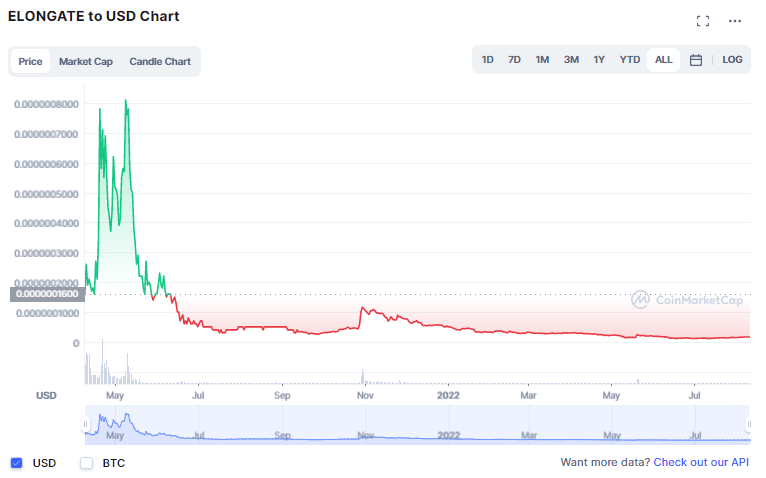This screenshot has width=766, height=478.
Task: Set range to 1D
Action: pyautogui.click(x=487, y=60)
